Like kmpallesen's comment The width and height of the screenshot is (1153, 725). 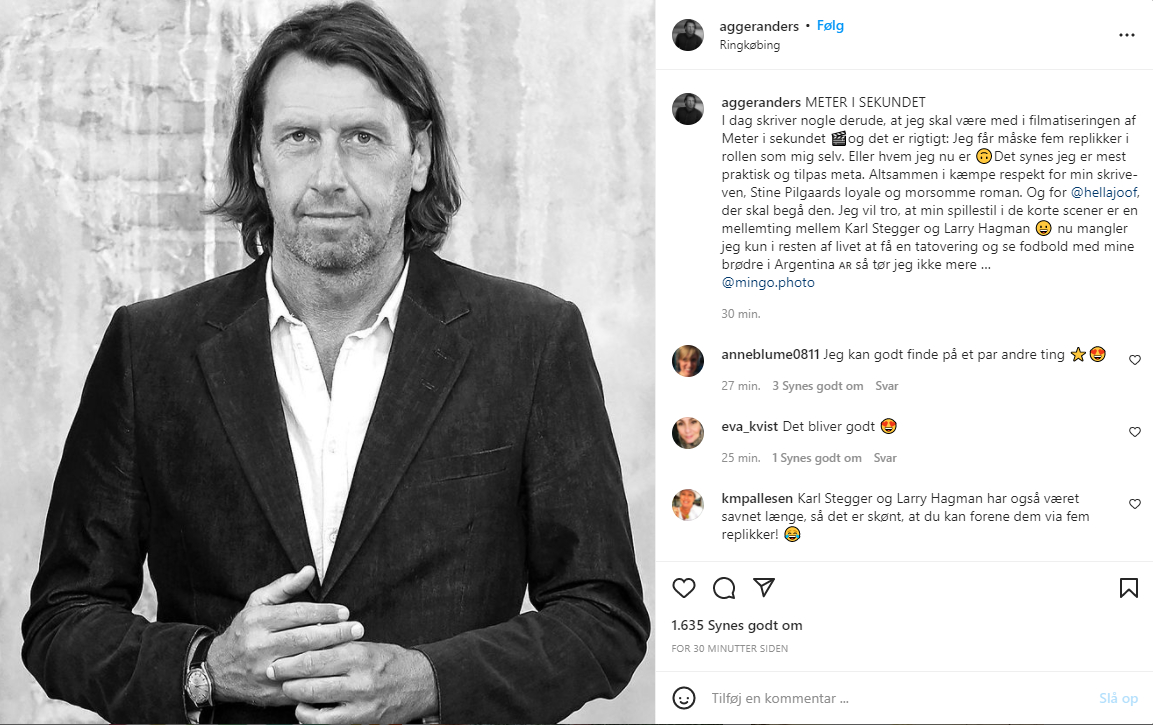pyautogui.click(x=1135, y=504)
